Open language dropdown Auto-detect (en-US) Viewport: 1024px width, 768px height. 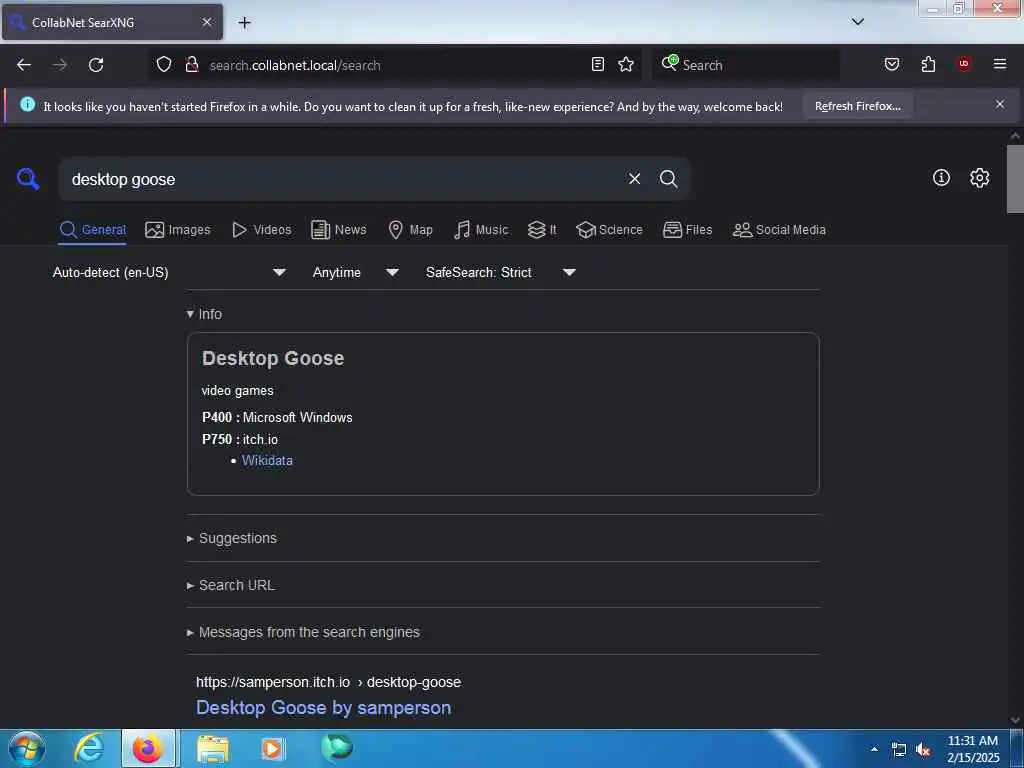(x=169, y=272)
